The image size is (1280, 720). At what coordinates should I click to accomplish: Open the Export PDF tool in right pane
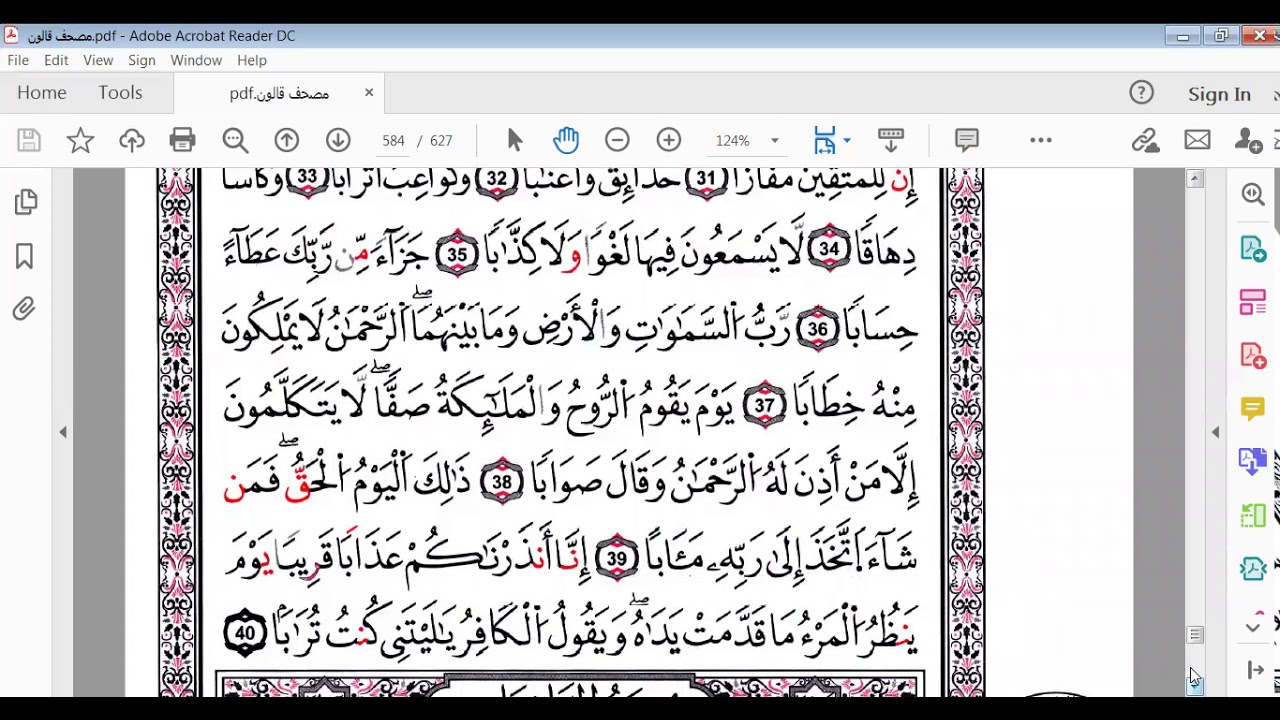coord(1253,248)
